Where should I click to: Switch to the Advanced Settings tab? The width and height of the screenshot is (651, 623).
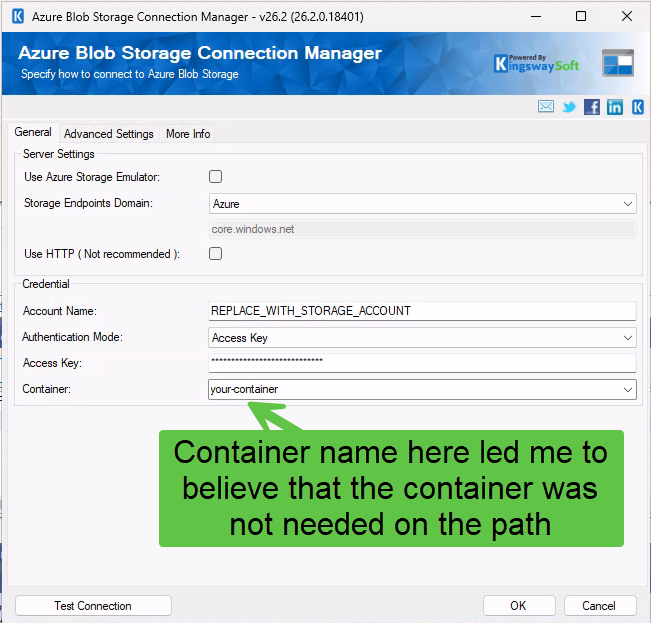109,134
